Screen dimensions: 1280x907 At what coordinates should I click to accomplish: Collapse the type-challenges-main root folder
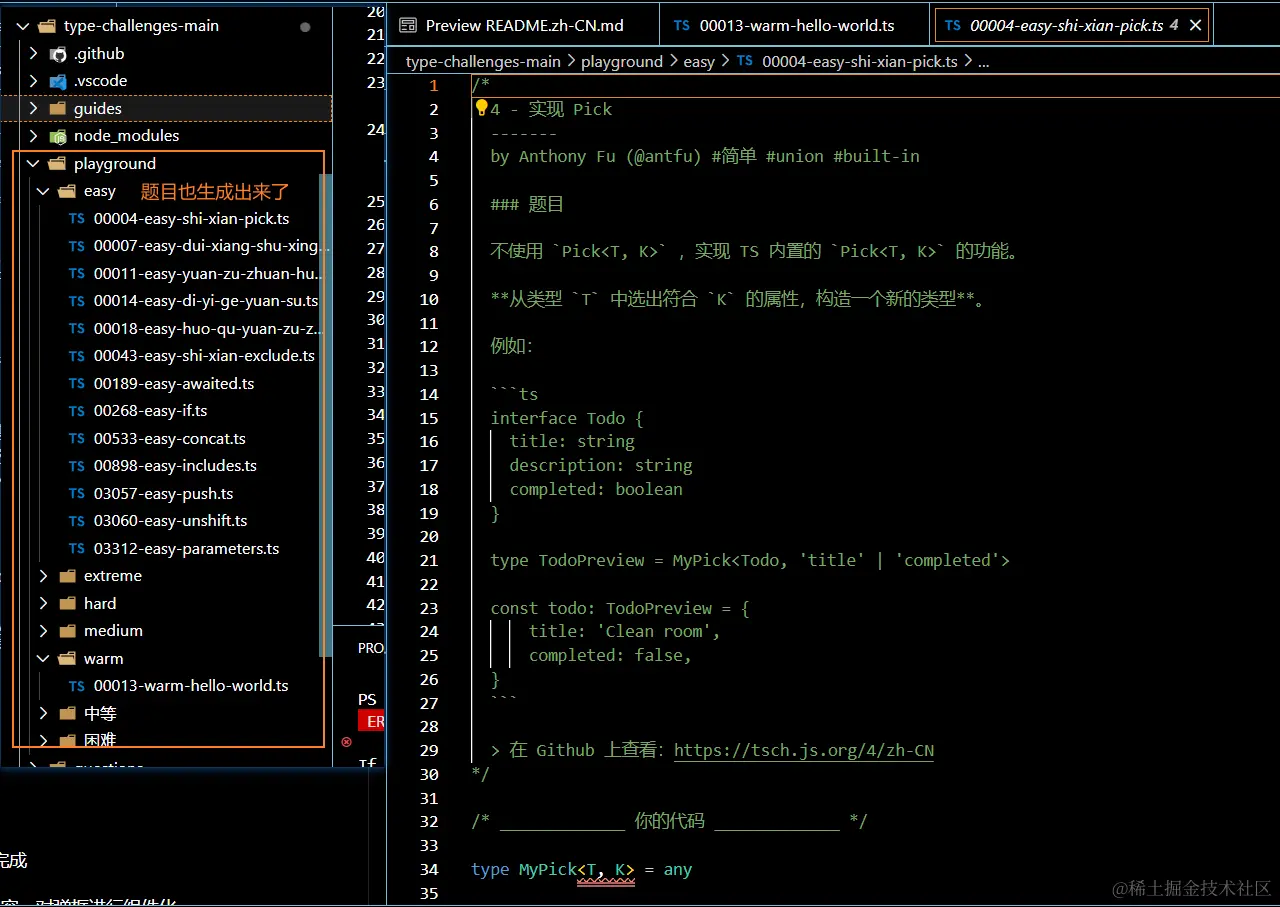(x=24, y=26)
